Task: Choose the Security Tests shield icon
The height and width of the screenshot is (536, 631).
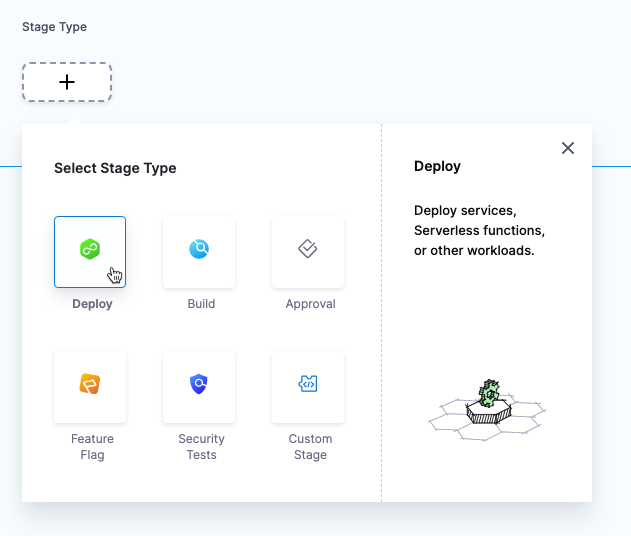Action: click(199, 384)
